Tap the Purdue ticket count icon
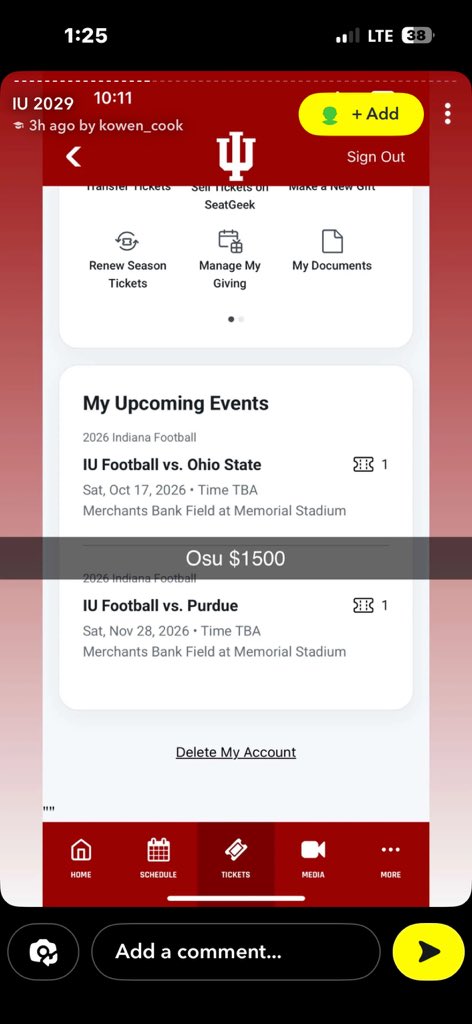 364,605
